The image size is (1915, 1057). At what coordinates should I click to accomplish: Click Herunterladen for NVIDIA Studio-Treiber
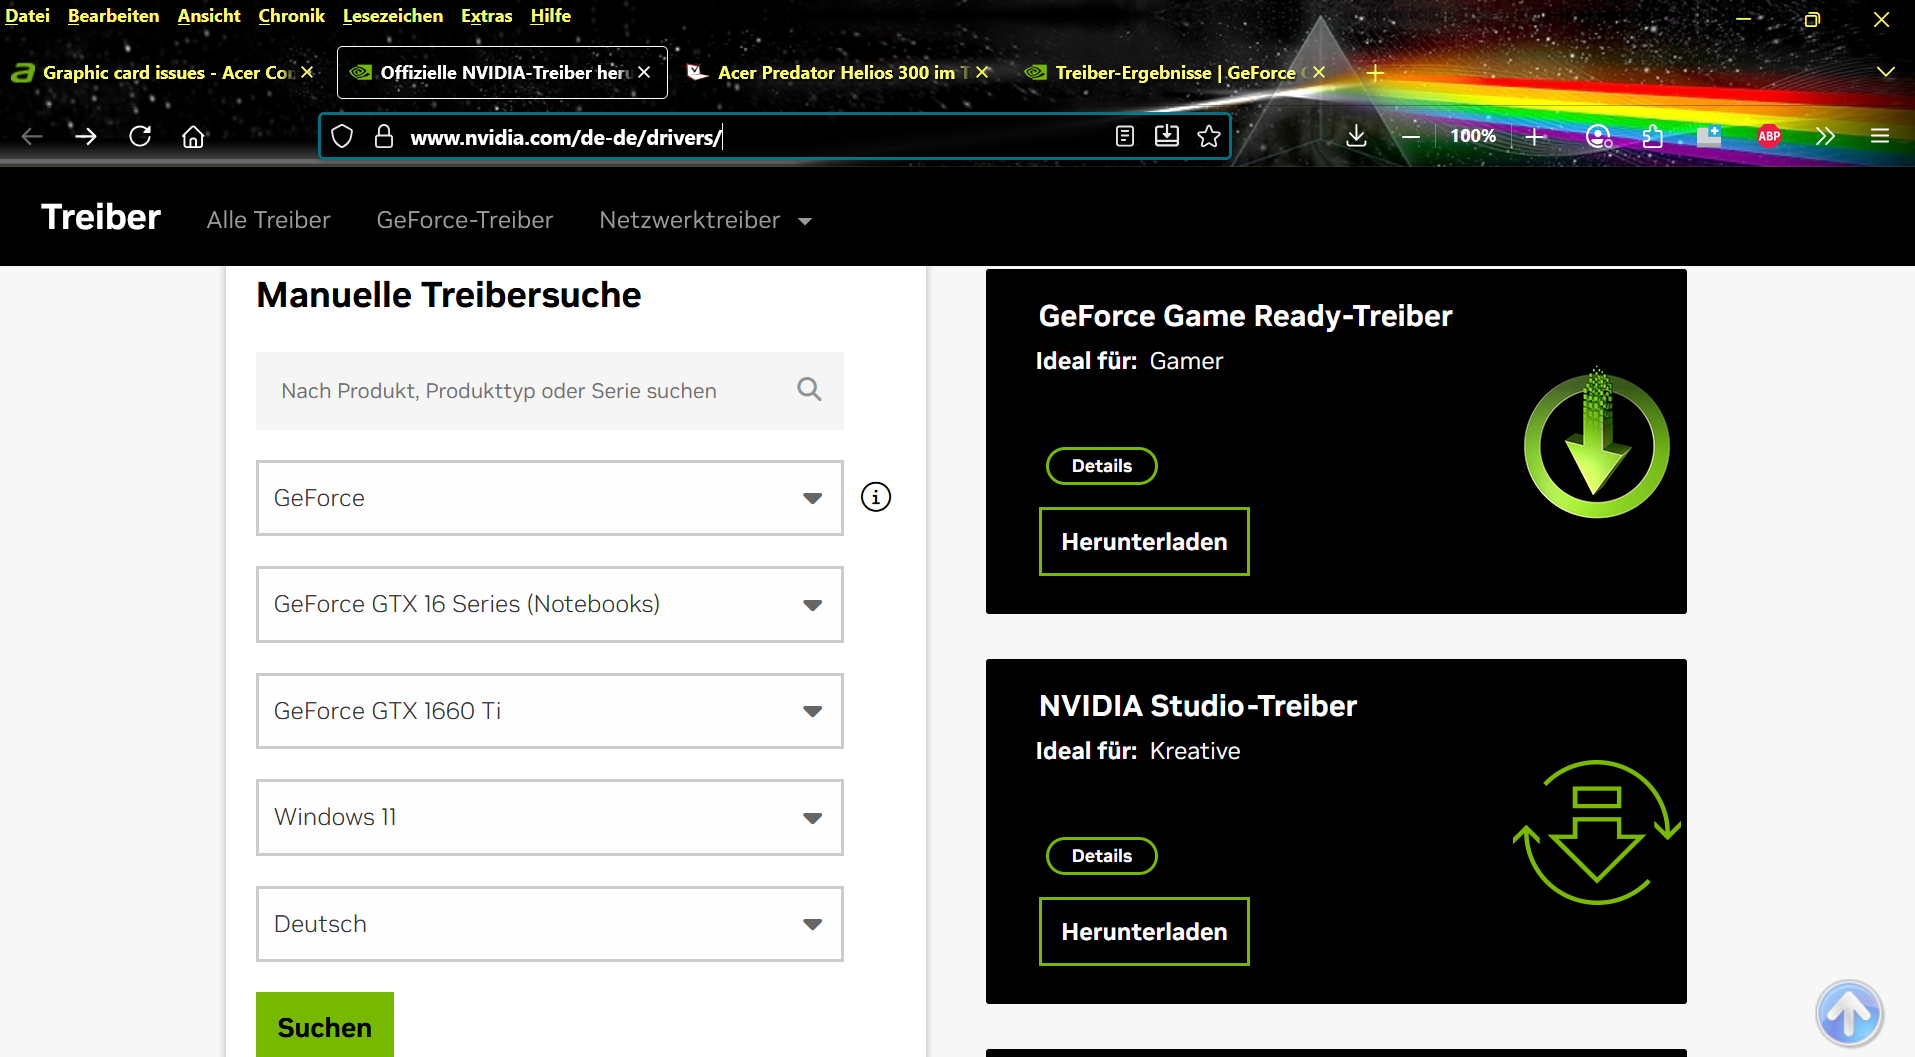(x=1144, y=932)
